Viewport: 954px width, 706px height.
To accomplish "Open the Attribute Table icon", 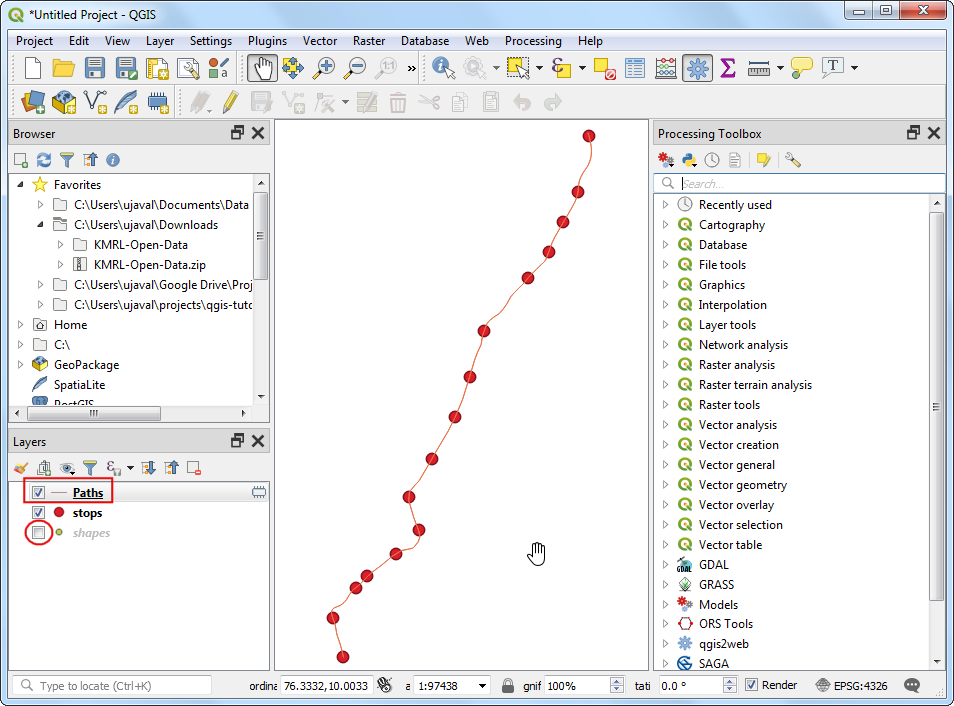I will point(635,68).
